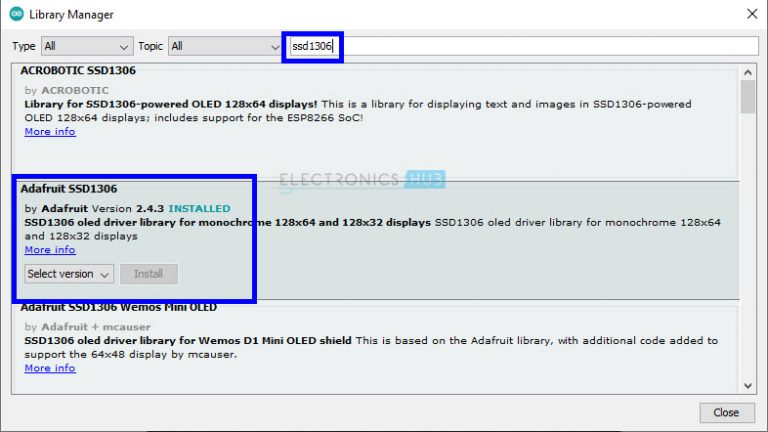Image resolution: width=768 pixels, height=432 pixels.
Task: Click the Library Manager title text
Action: tap(71, 15)
